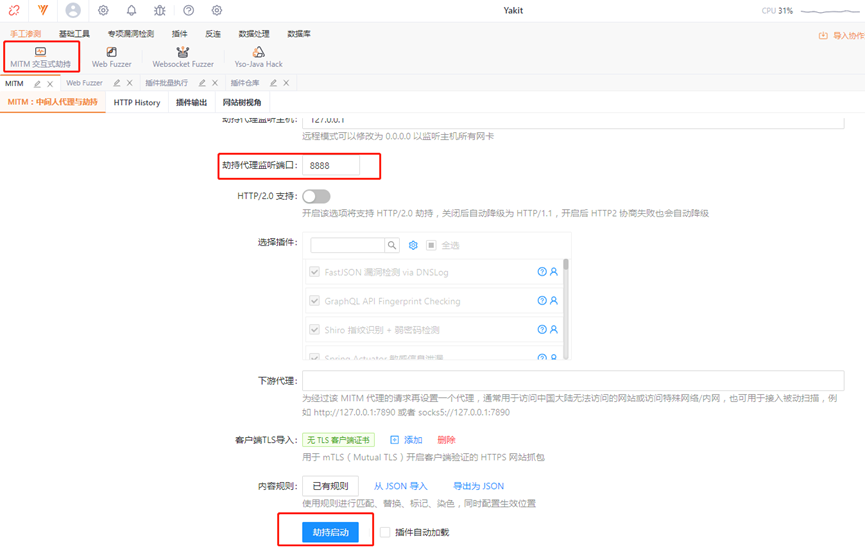865x547 pixels.
Task: Uncheck GraphQL API Fingerprint Checking
Action: point(314,301)
